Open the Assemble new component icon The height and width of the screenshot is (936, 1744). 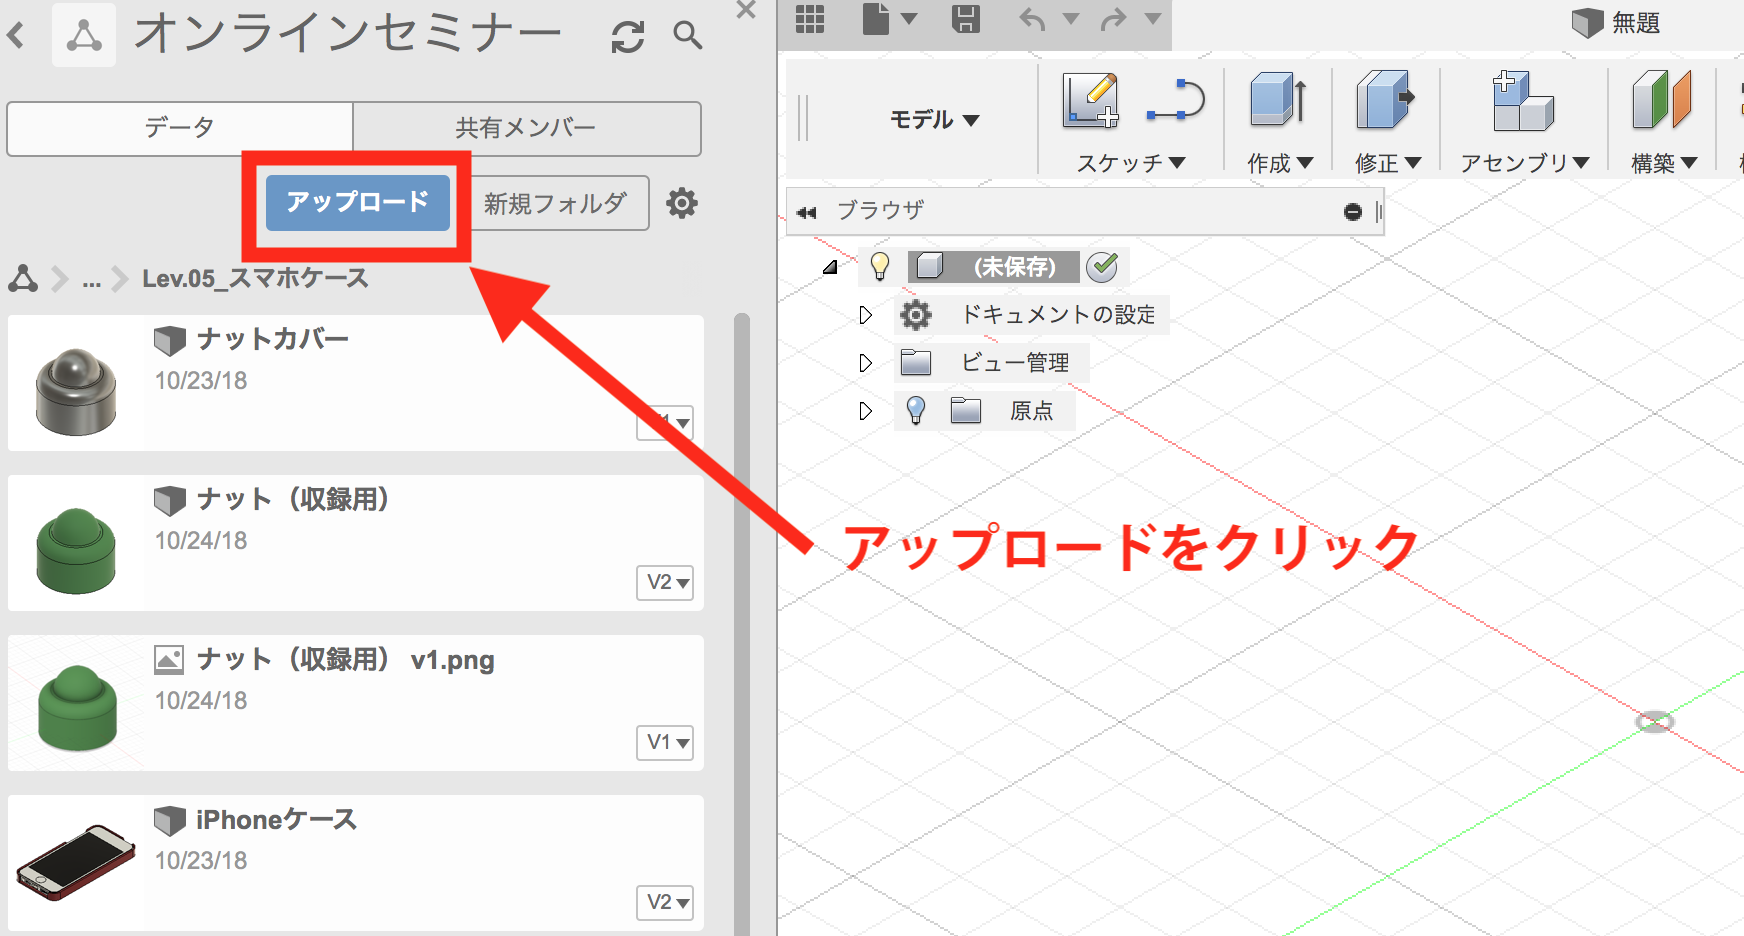coord(1522,101)
